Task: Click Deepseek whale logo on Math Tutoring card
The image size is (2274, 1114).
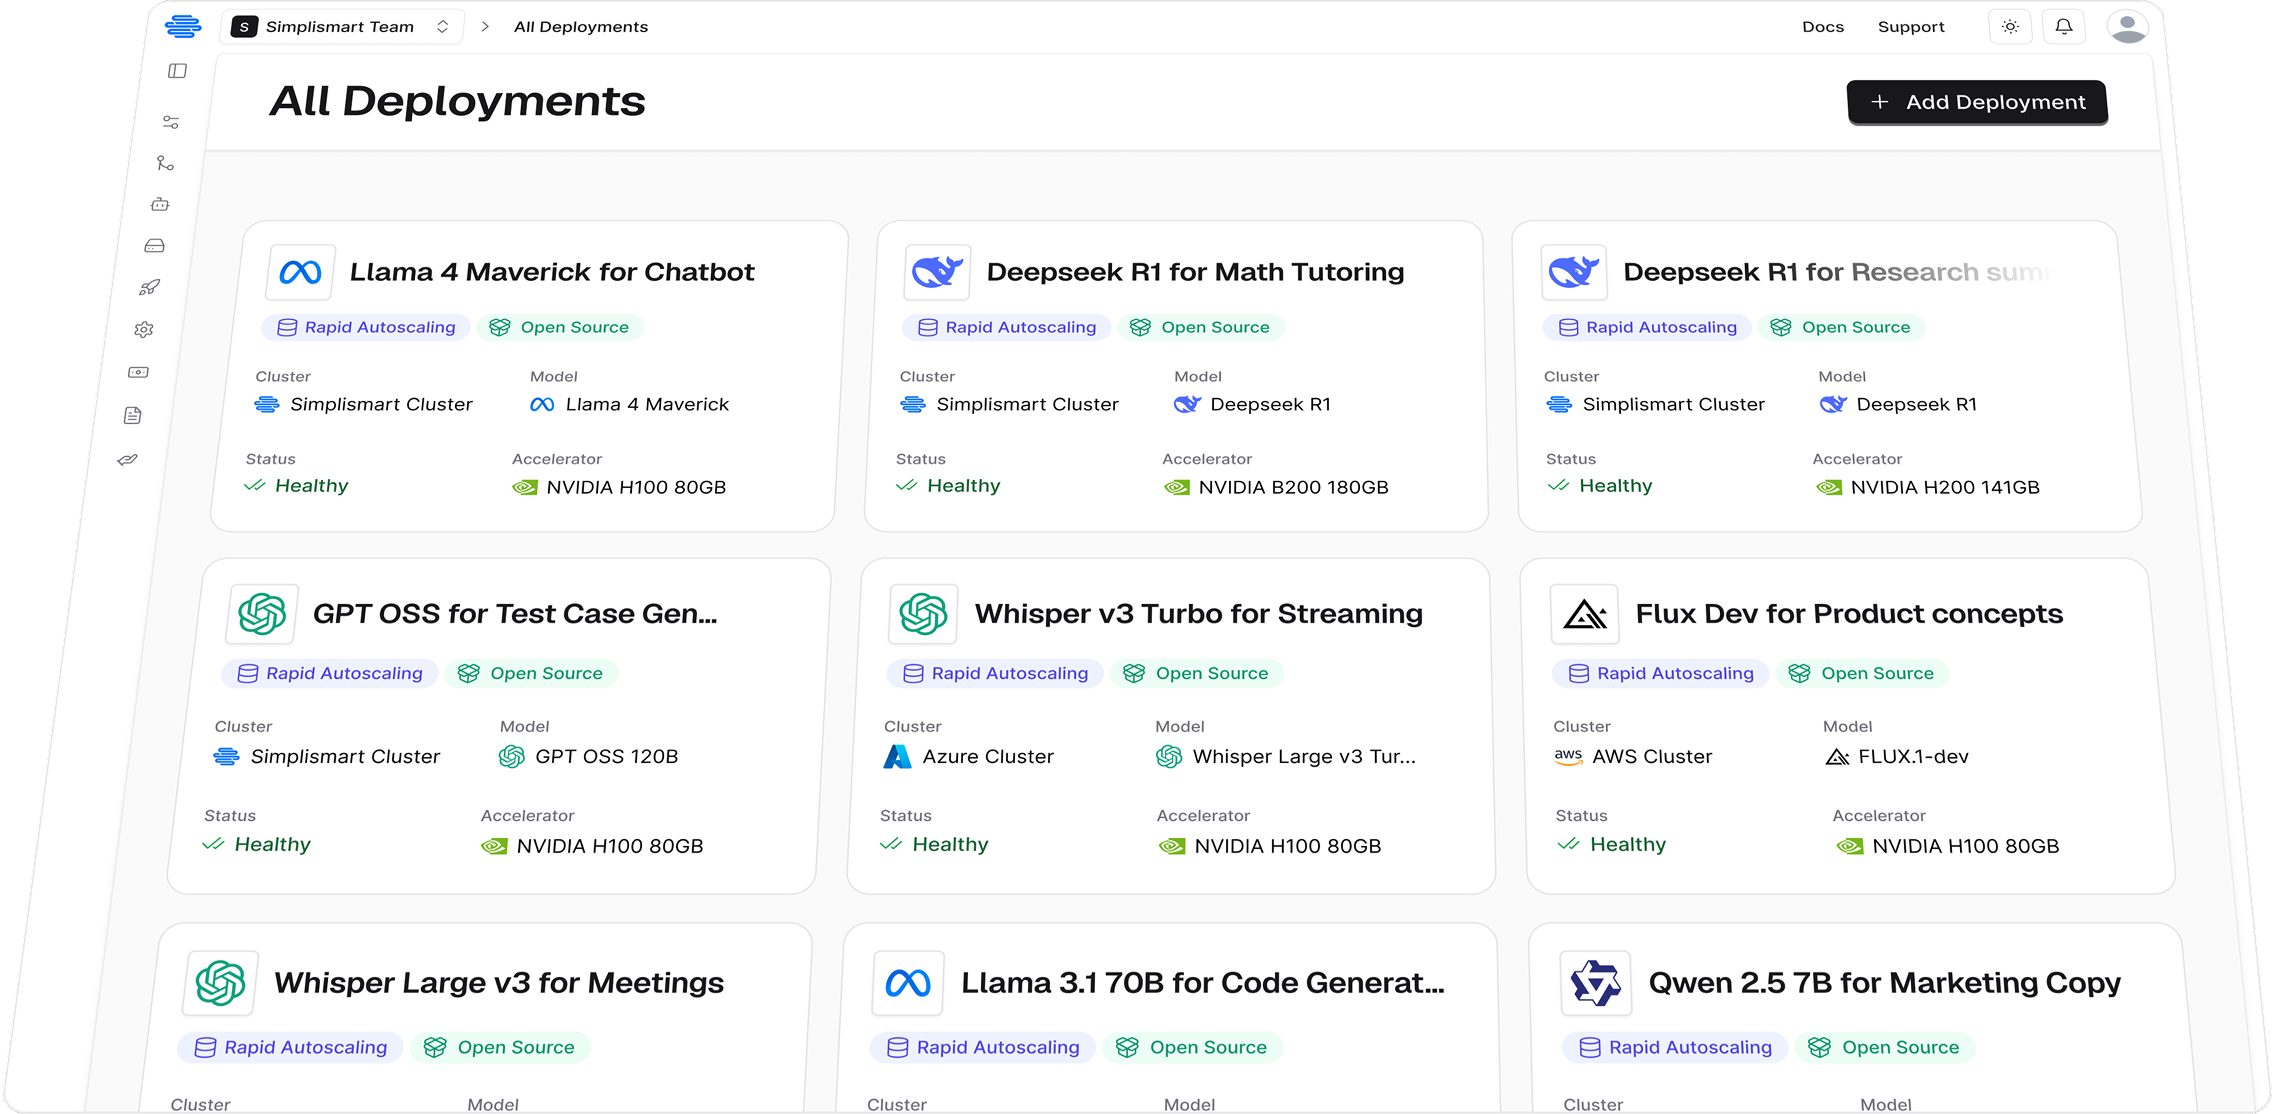Action: click(x=937, y=272)
